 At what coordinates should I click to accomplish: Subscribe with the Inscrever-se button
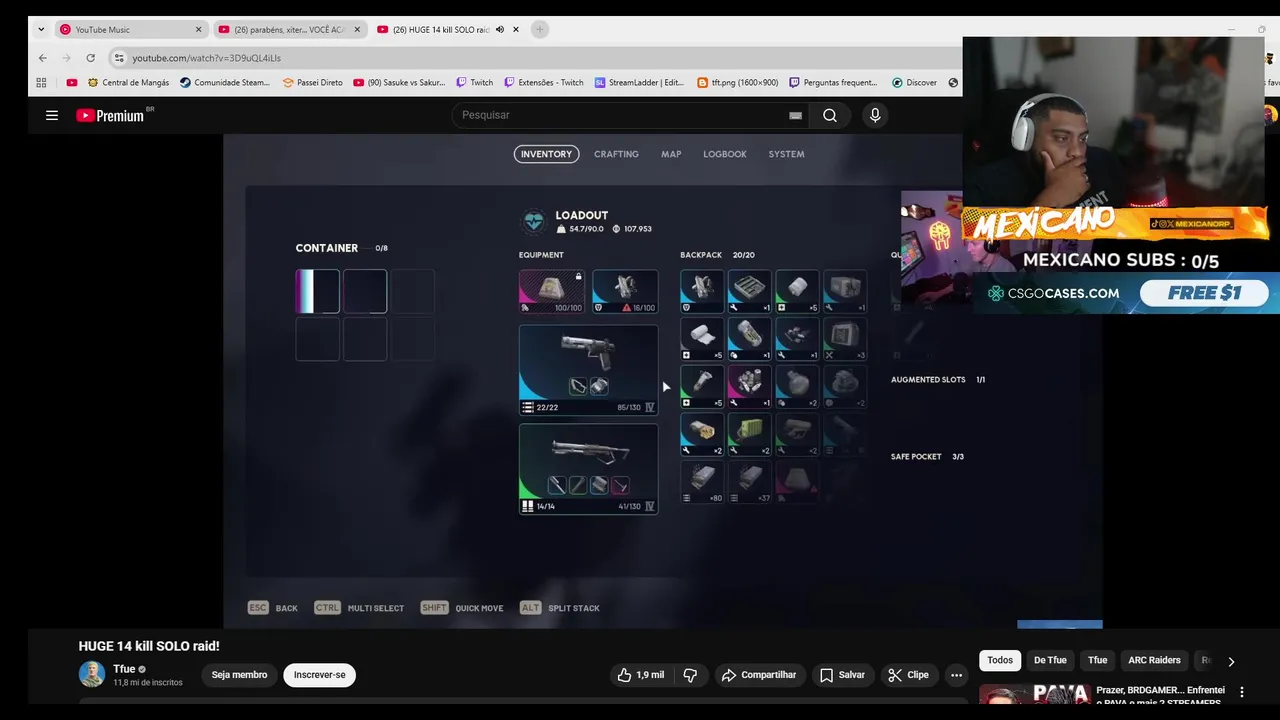320,675
